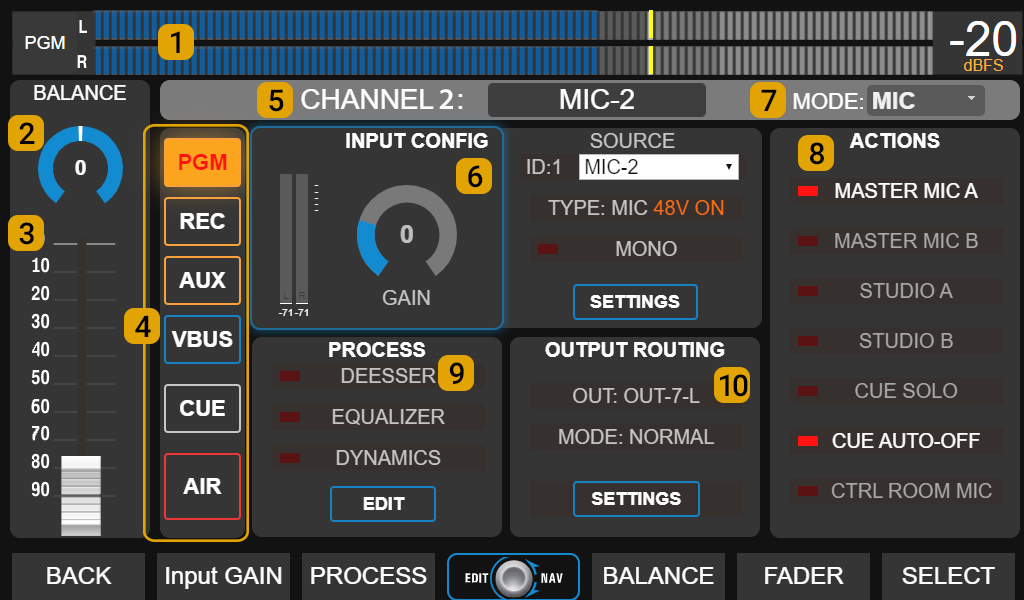Enable the VBUS button
Viewport: 1024px width, 600px height.
click(x=202, y=339)
